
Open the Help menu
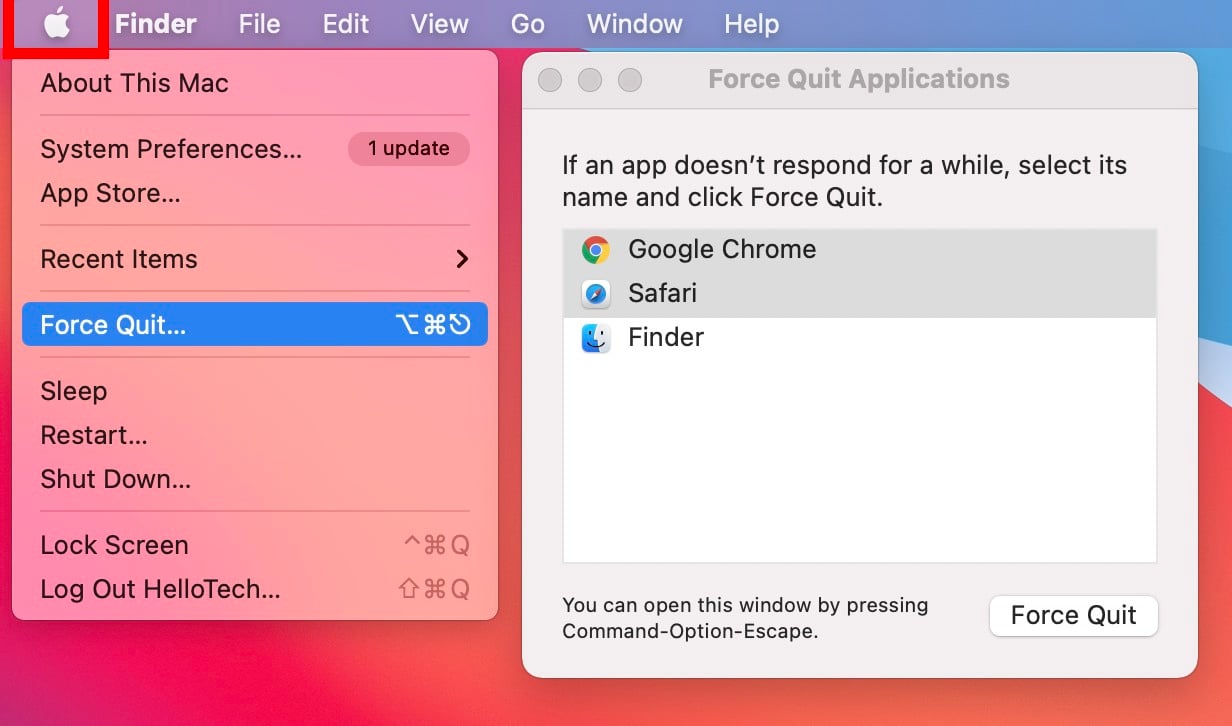[751, 24]
